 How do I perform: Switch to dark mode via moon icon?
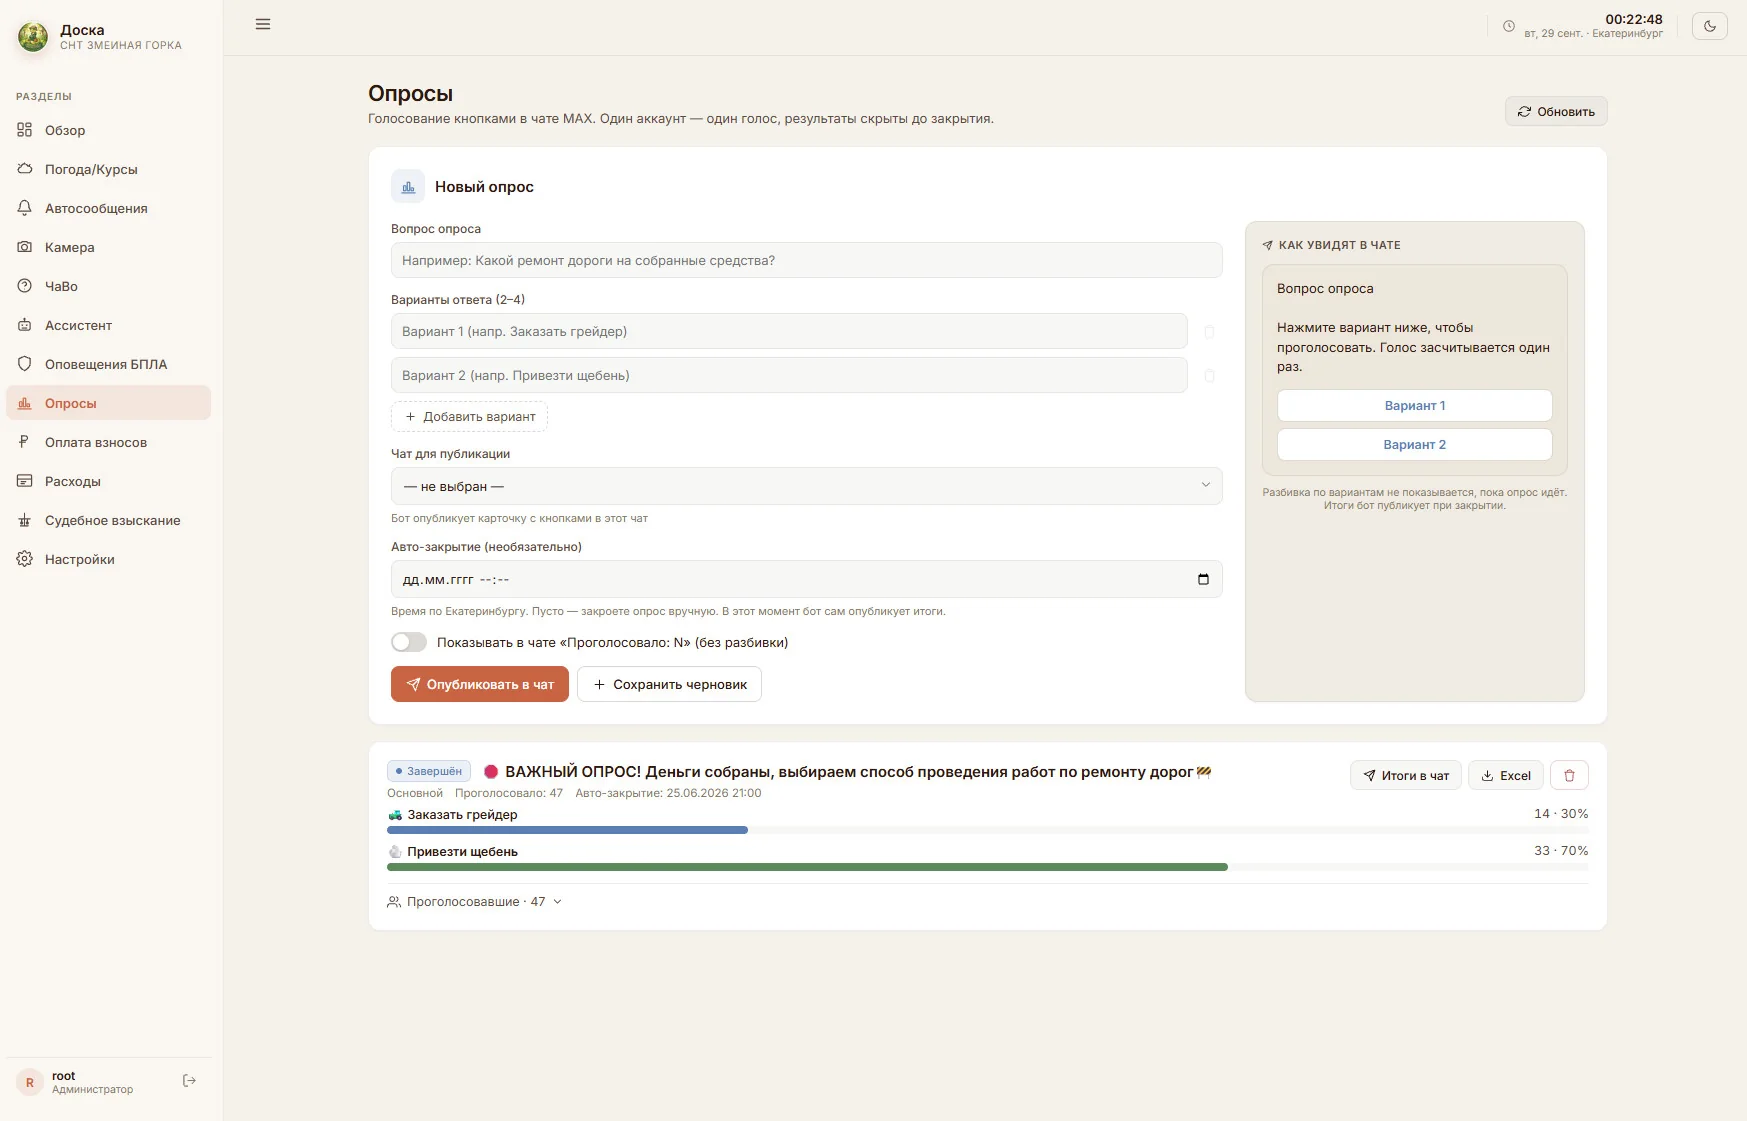[1709, 26]
